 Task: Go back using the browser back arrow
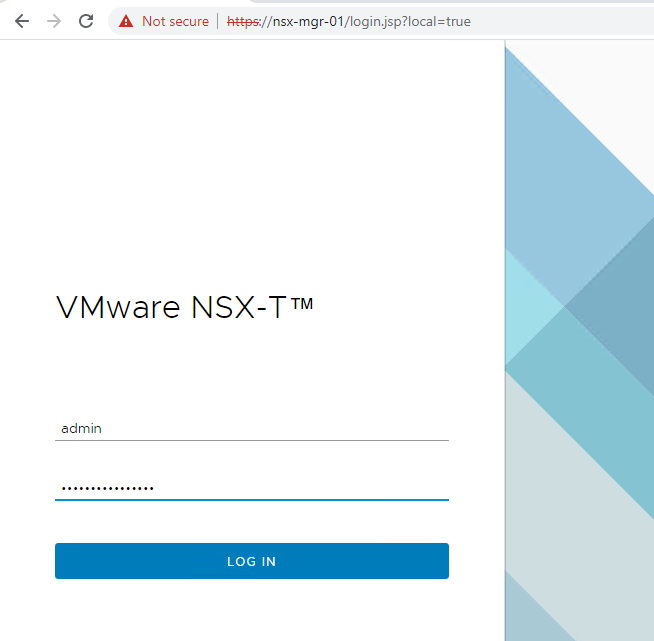22,21
